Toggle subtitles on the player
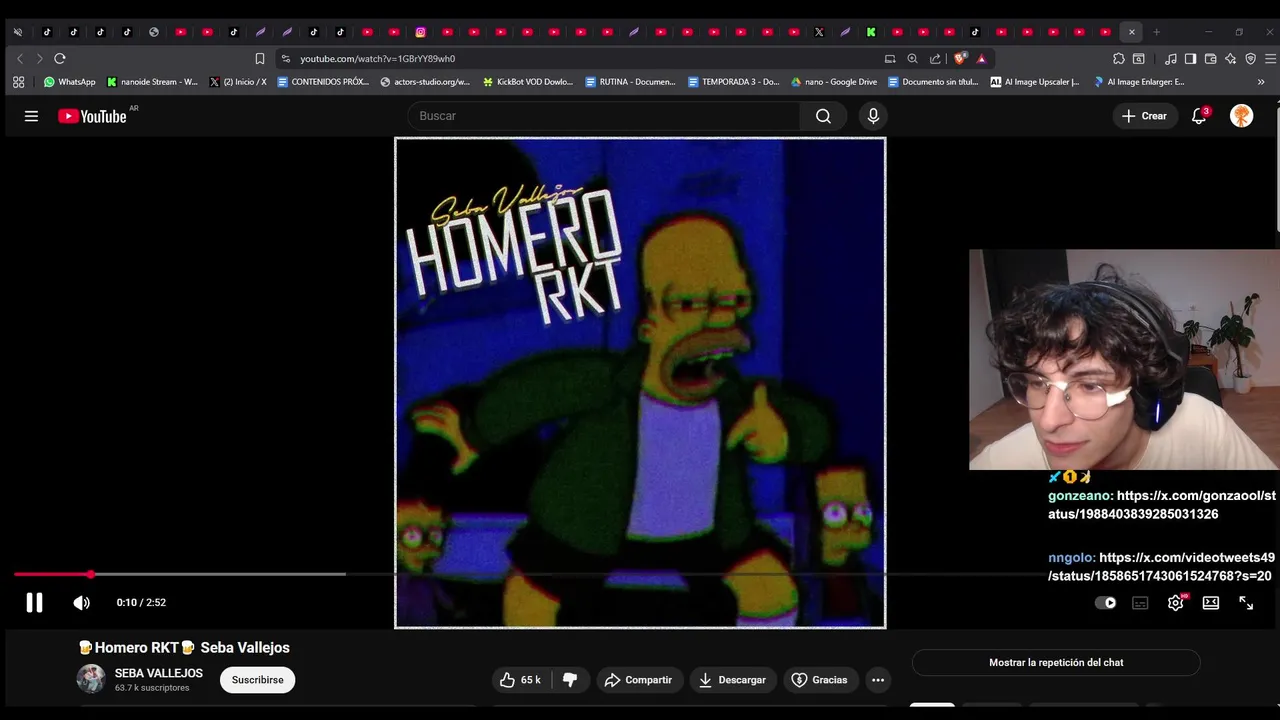1280x720 pixels. coord(1140,603)
